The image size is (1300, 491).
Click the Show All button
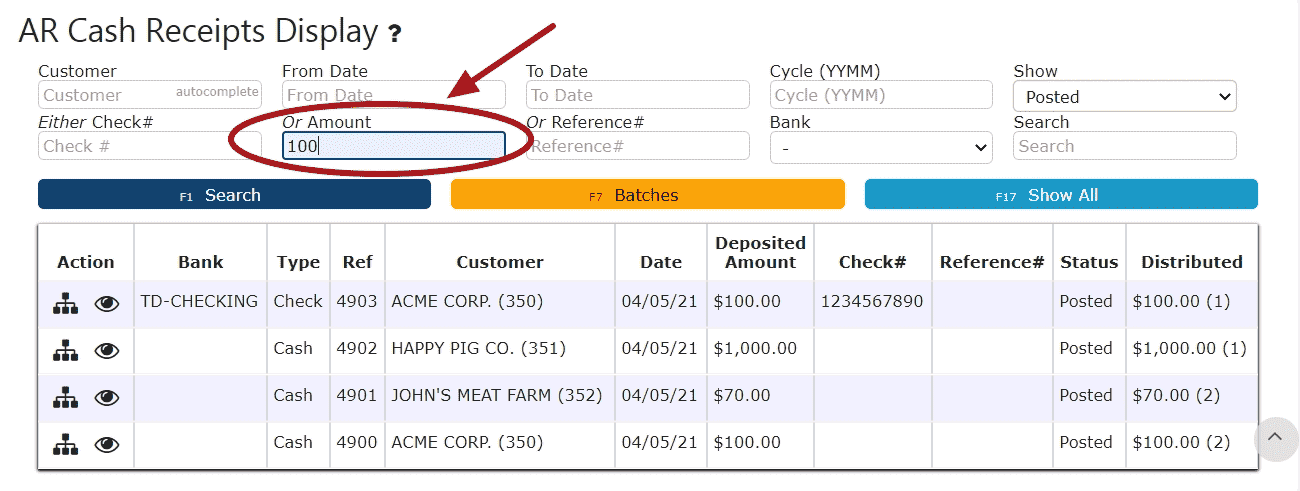click(x=1061, y=195)
